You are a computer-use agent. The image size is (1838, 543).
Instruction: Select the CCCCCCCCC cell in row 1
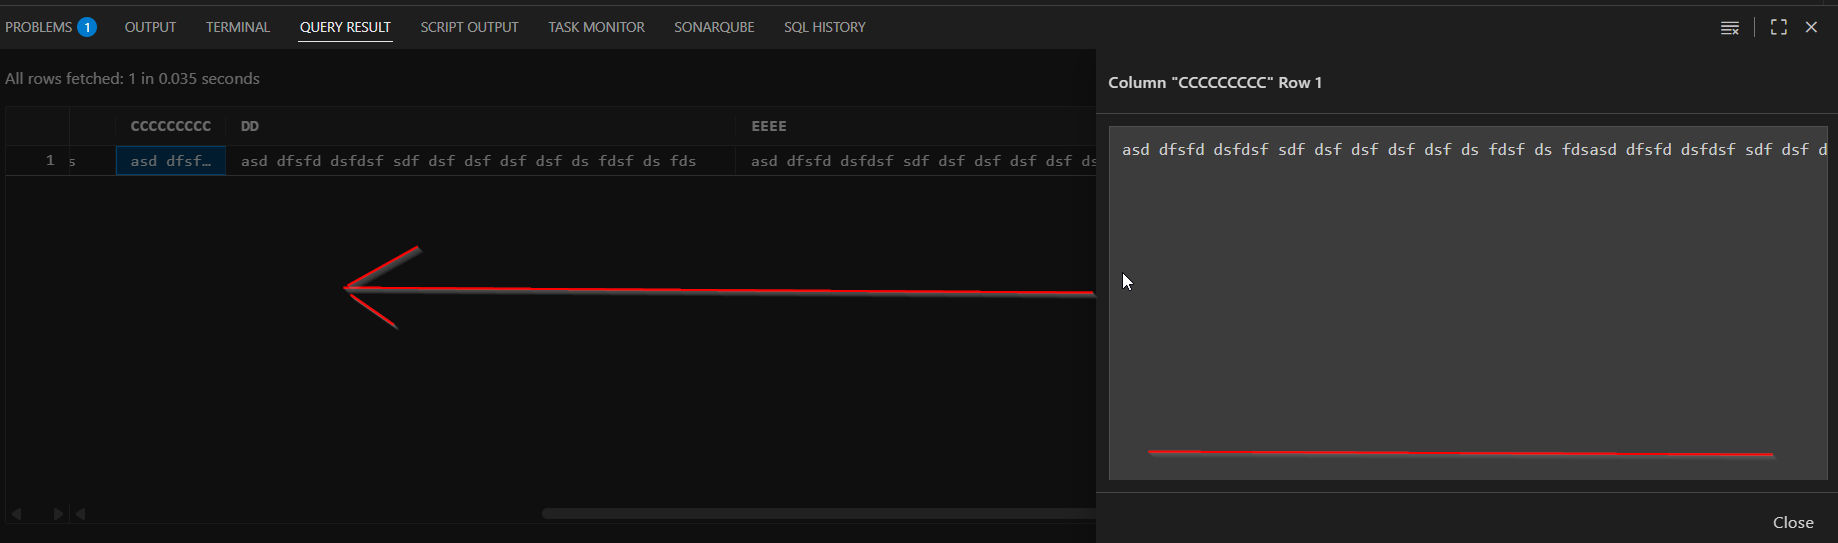[x=171, y=161]
